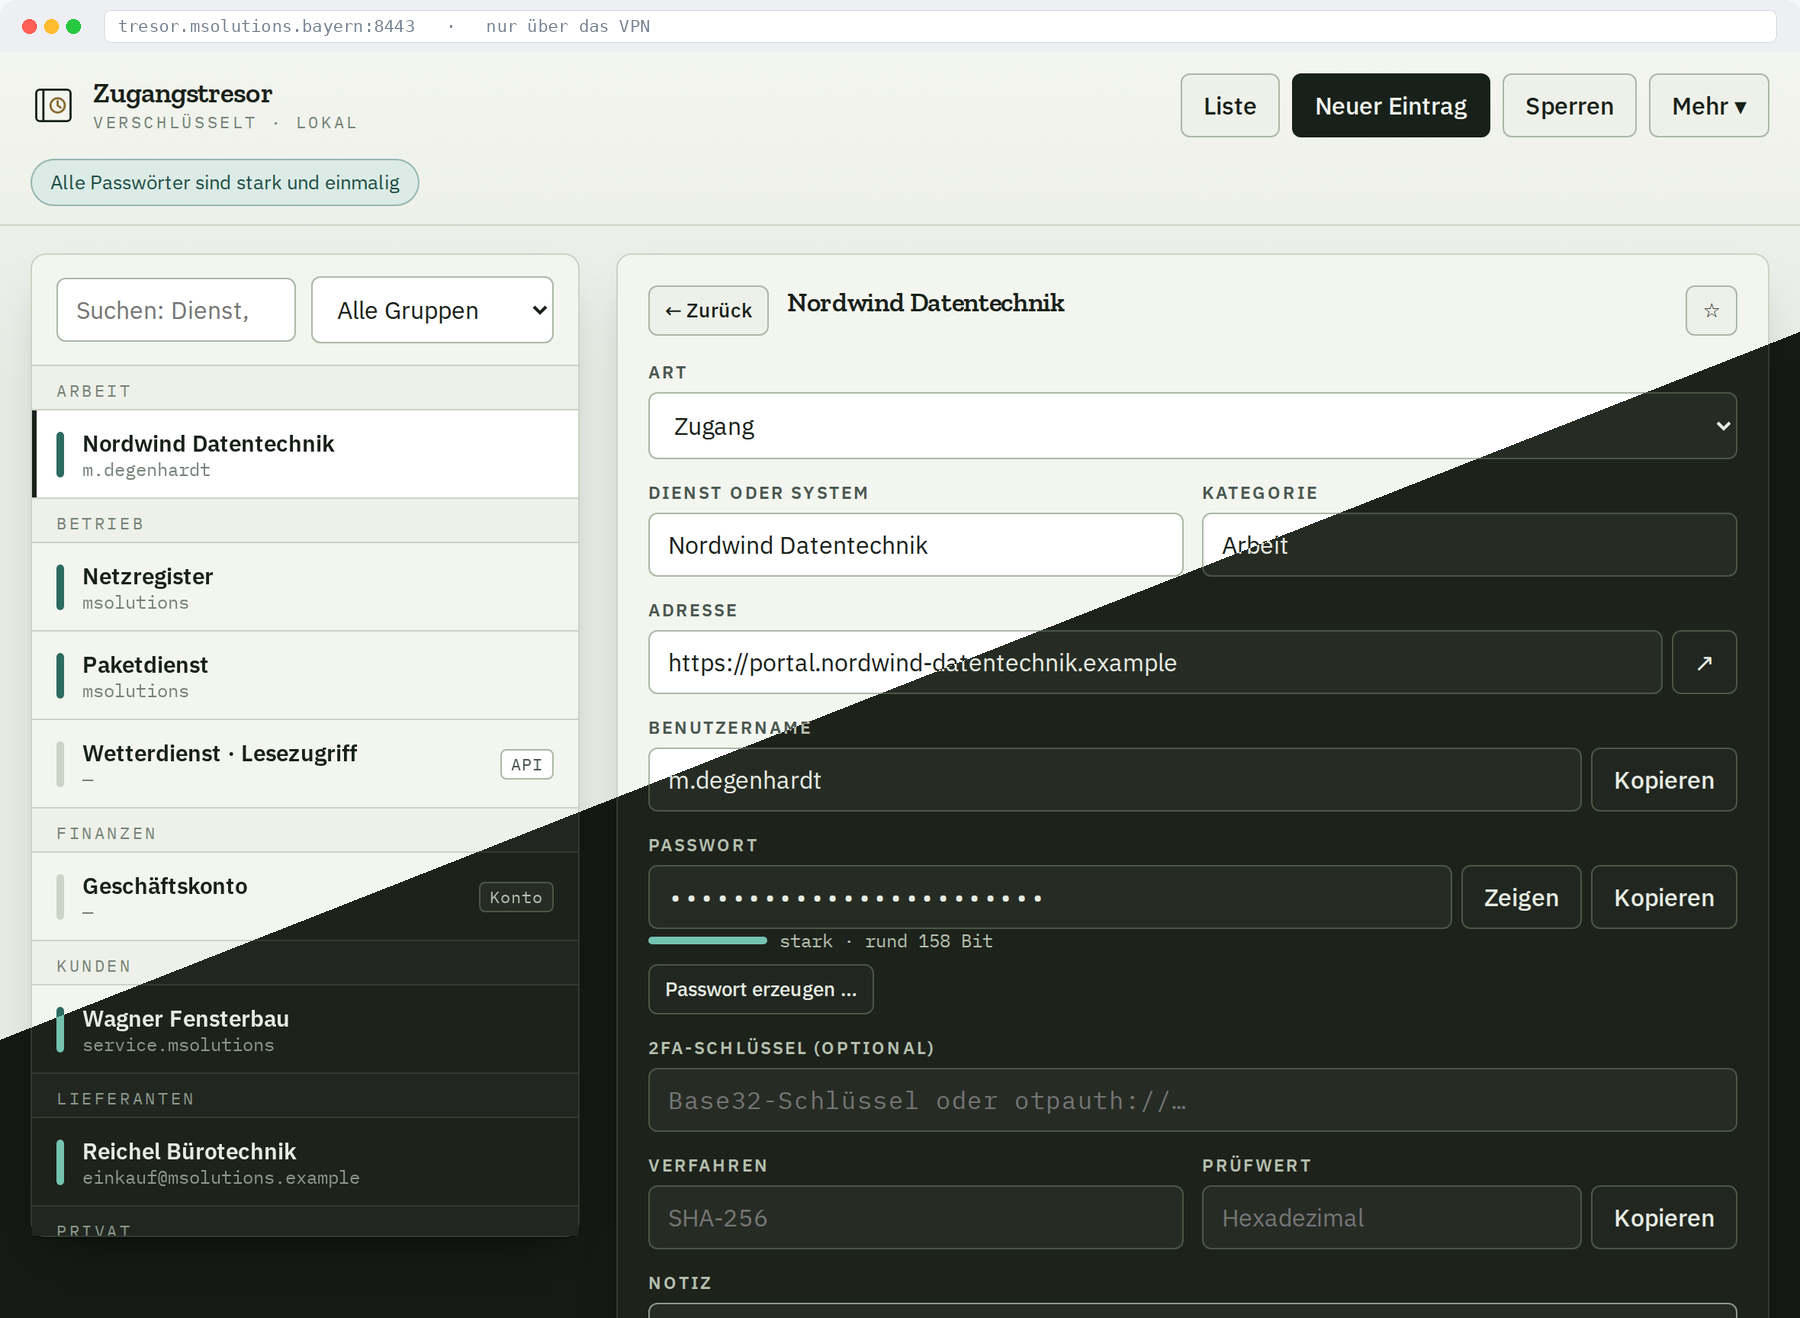This screenshot has width=1800, height=1318.
Task: Click the Benutzername input field
Action: [x=1114, y=780]
